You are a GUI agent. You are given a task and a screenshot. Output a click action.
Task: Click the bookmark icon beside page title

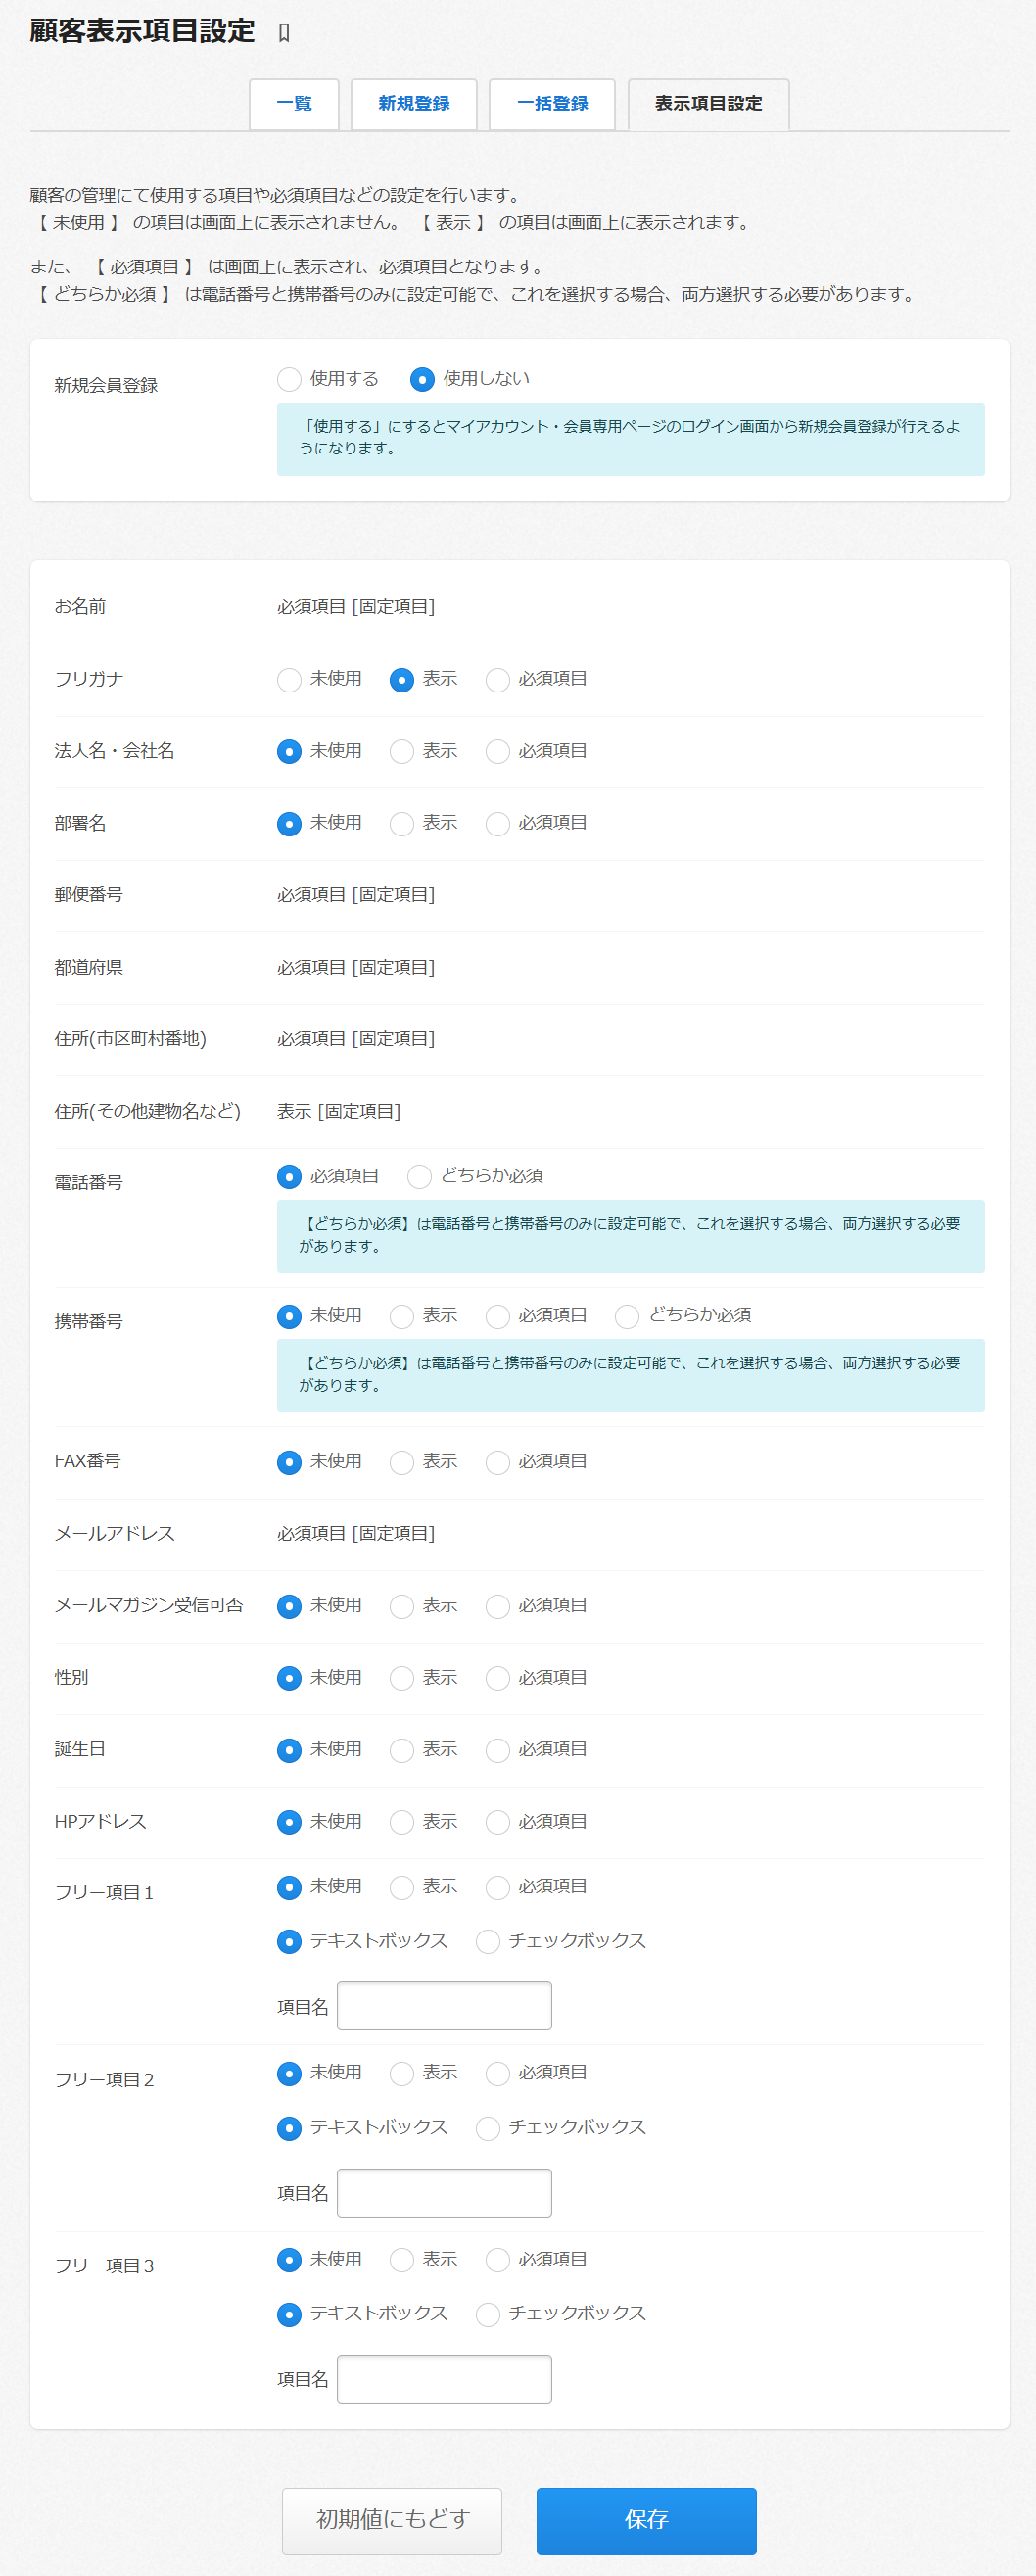click(x=284, y=33)
